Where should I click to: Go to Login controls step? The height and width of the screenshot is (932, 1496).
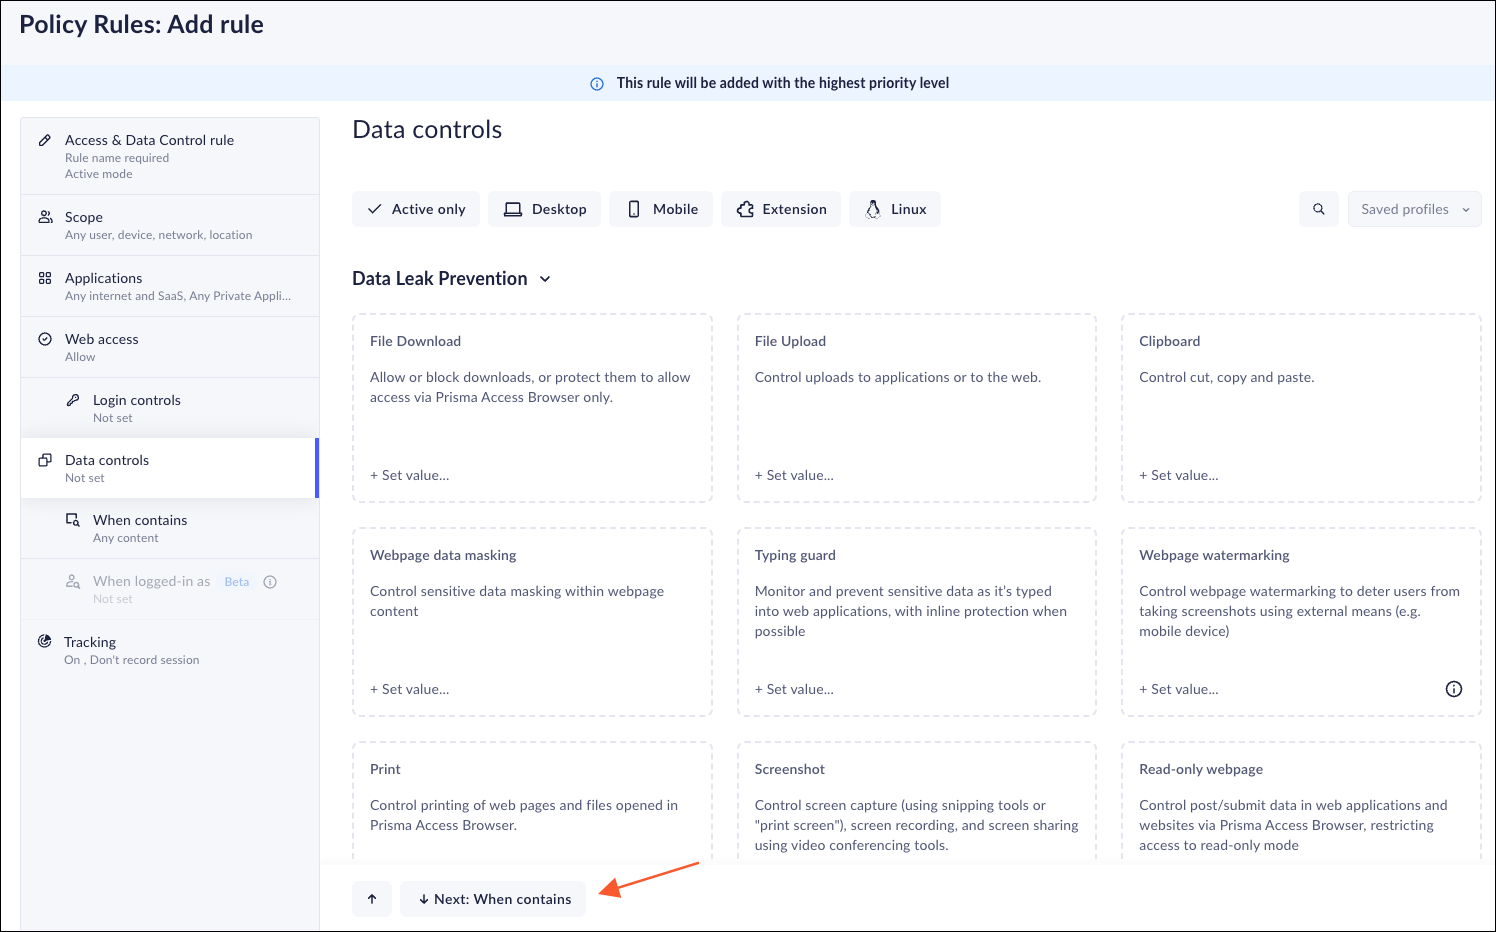137,401
